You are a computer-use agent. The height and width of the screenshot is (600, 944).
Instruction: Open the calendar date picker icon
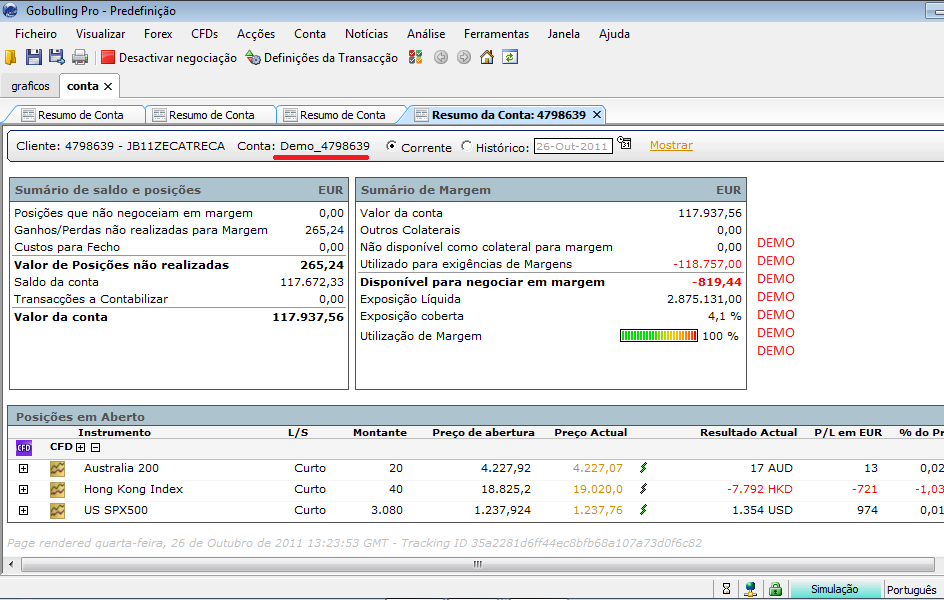point(624,143)
